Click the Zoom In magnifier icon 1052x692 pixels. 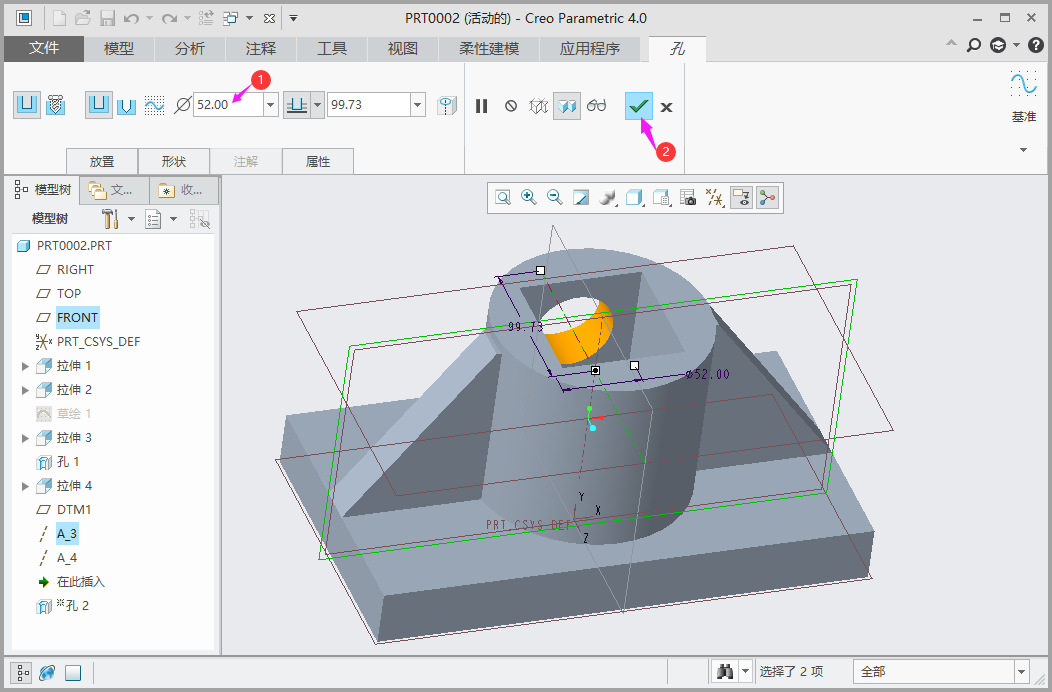click(528, 198)
